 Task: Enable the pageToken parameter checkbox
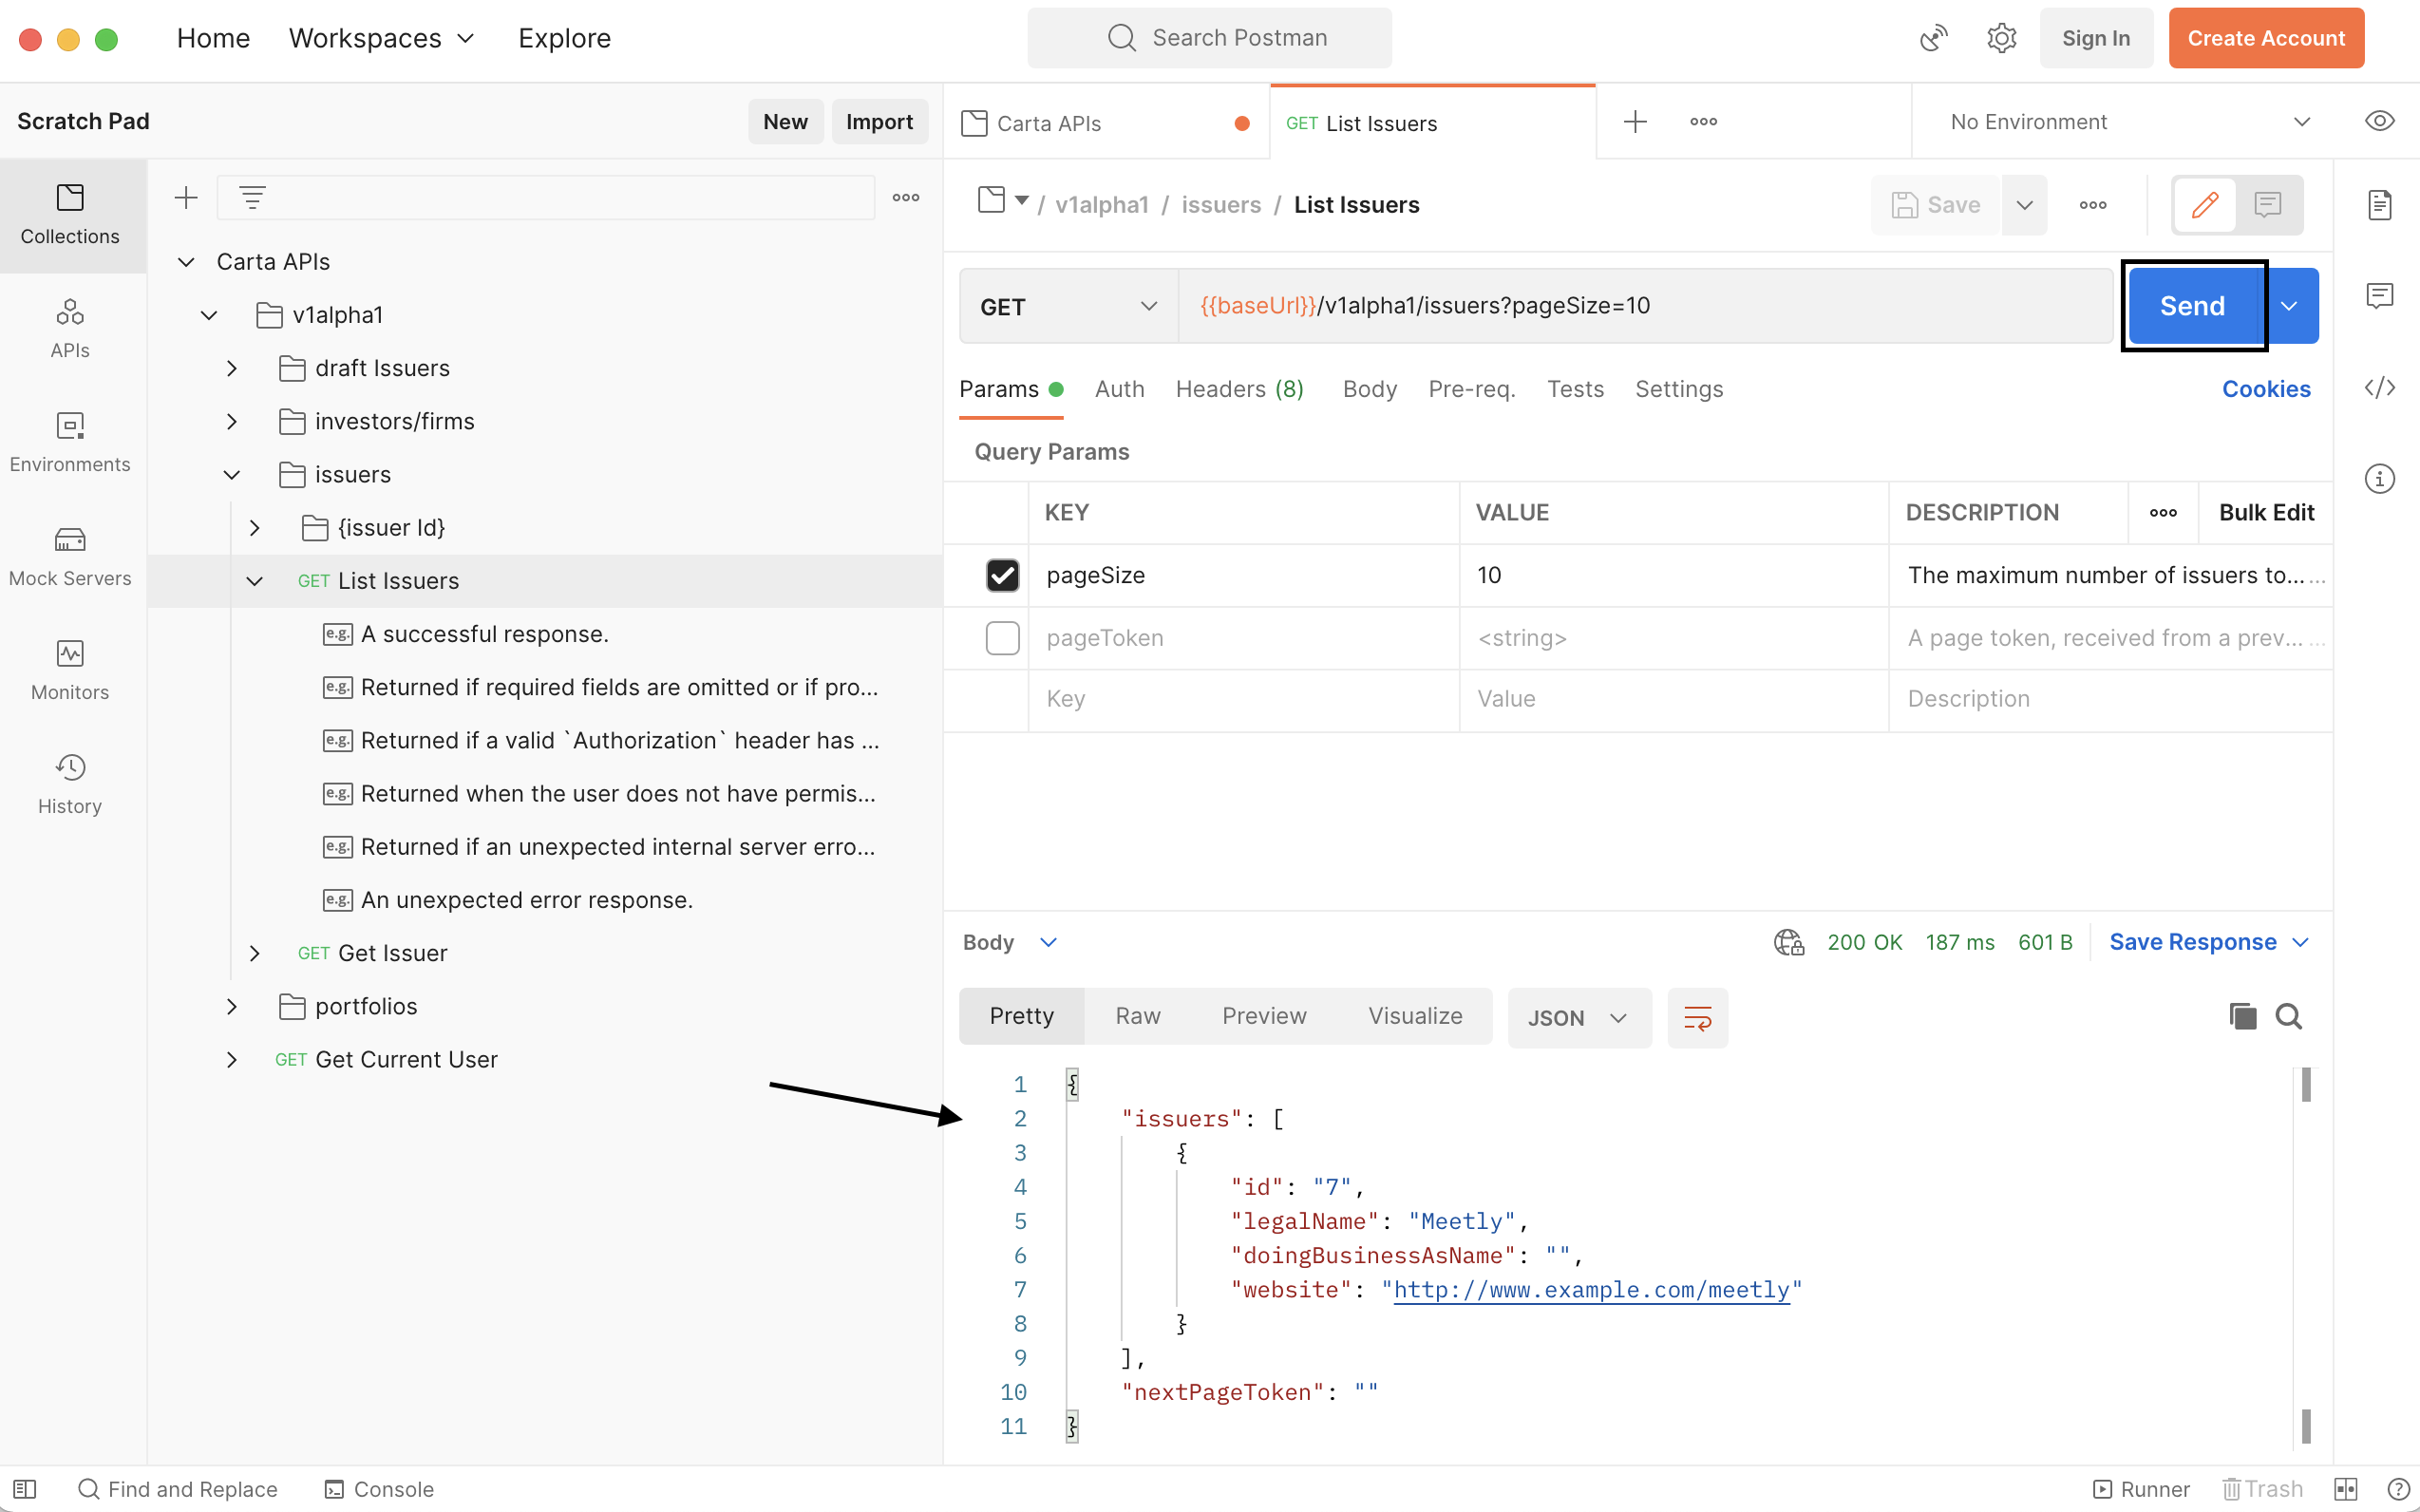pos(1002,638)
